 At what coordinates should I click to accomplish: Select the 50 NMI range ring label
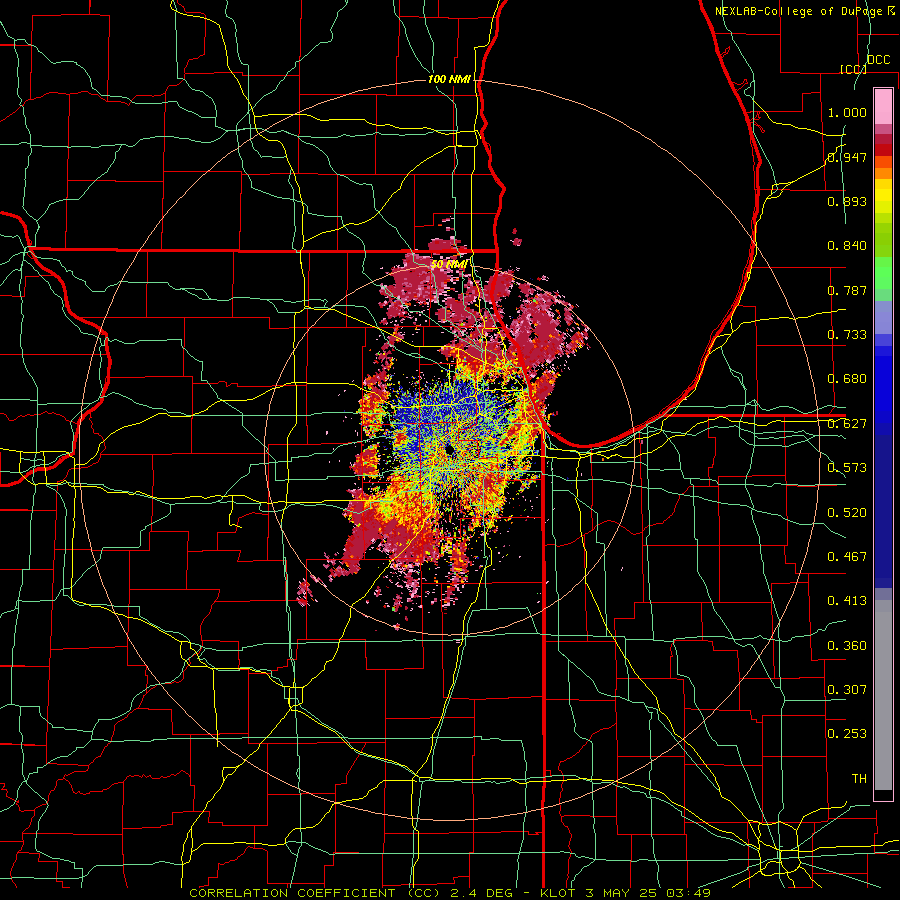point(448,265)
